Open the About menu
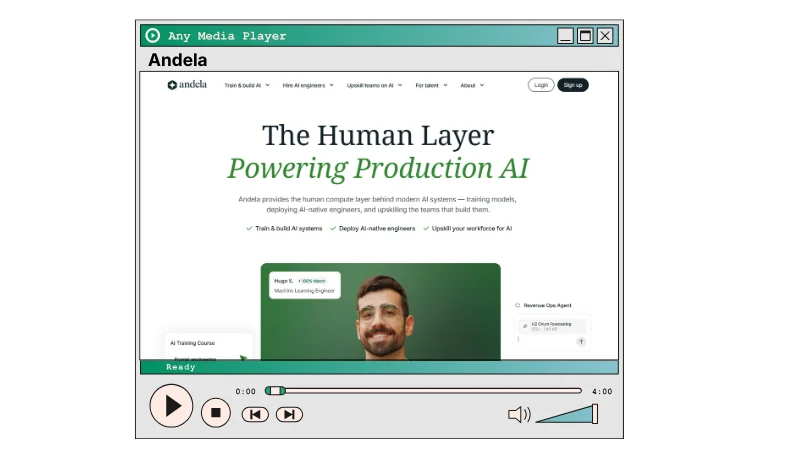This screenshot has width=800, height=450. click(471, 85)
